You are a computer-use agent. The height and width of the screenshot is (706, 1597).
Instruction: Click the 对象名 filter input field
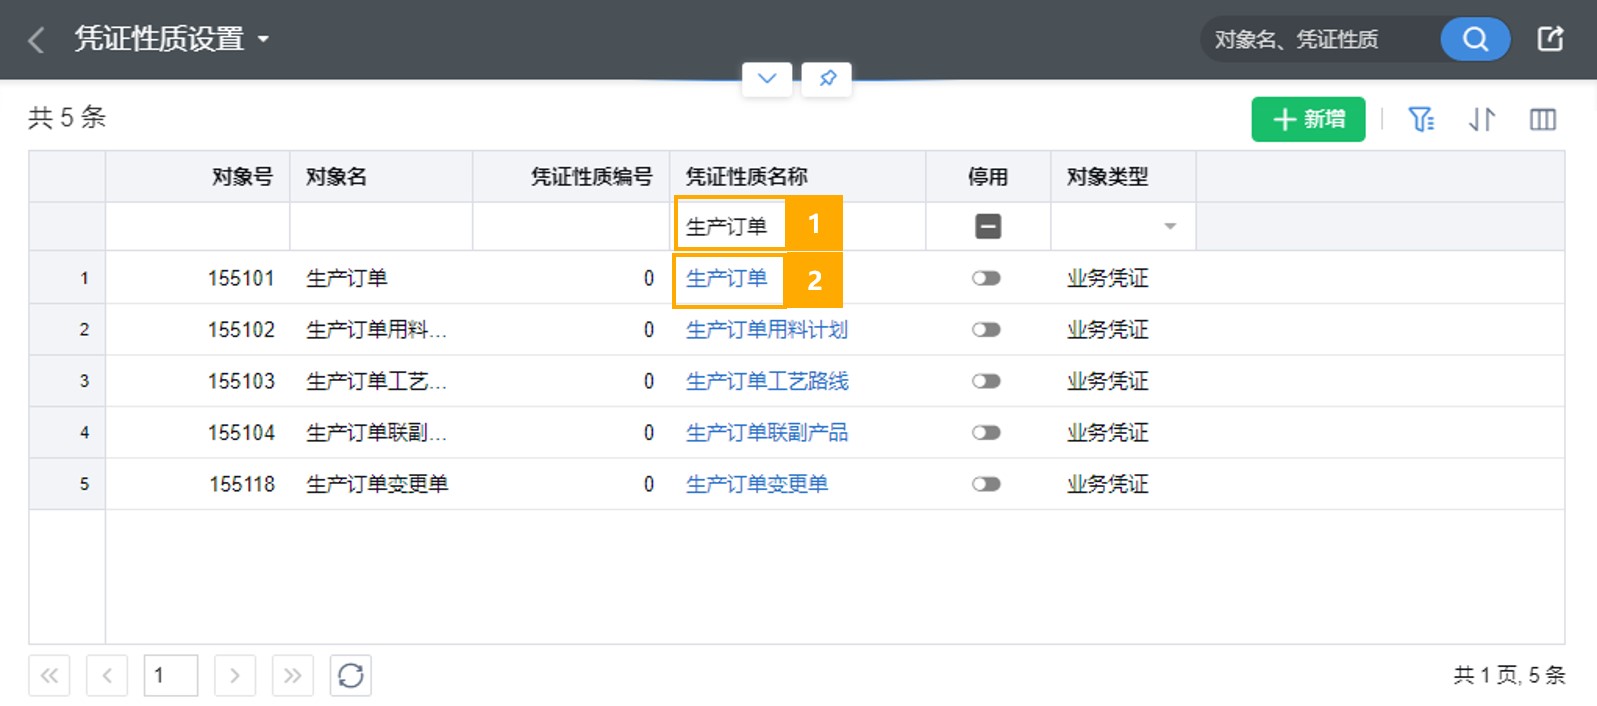[x=381, y=227]
